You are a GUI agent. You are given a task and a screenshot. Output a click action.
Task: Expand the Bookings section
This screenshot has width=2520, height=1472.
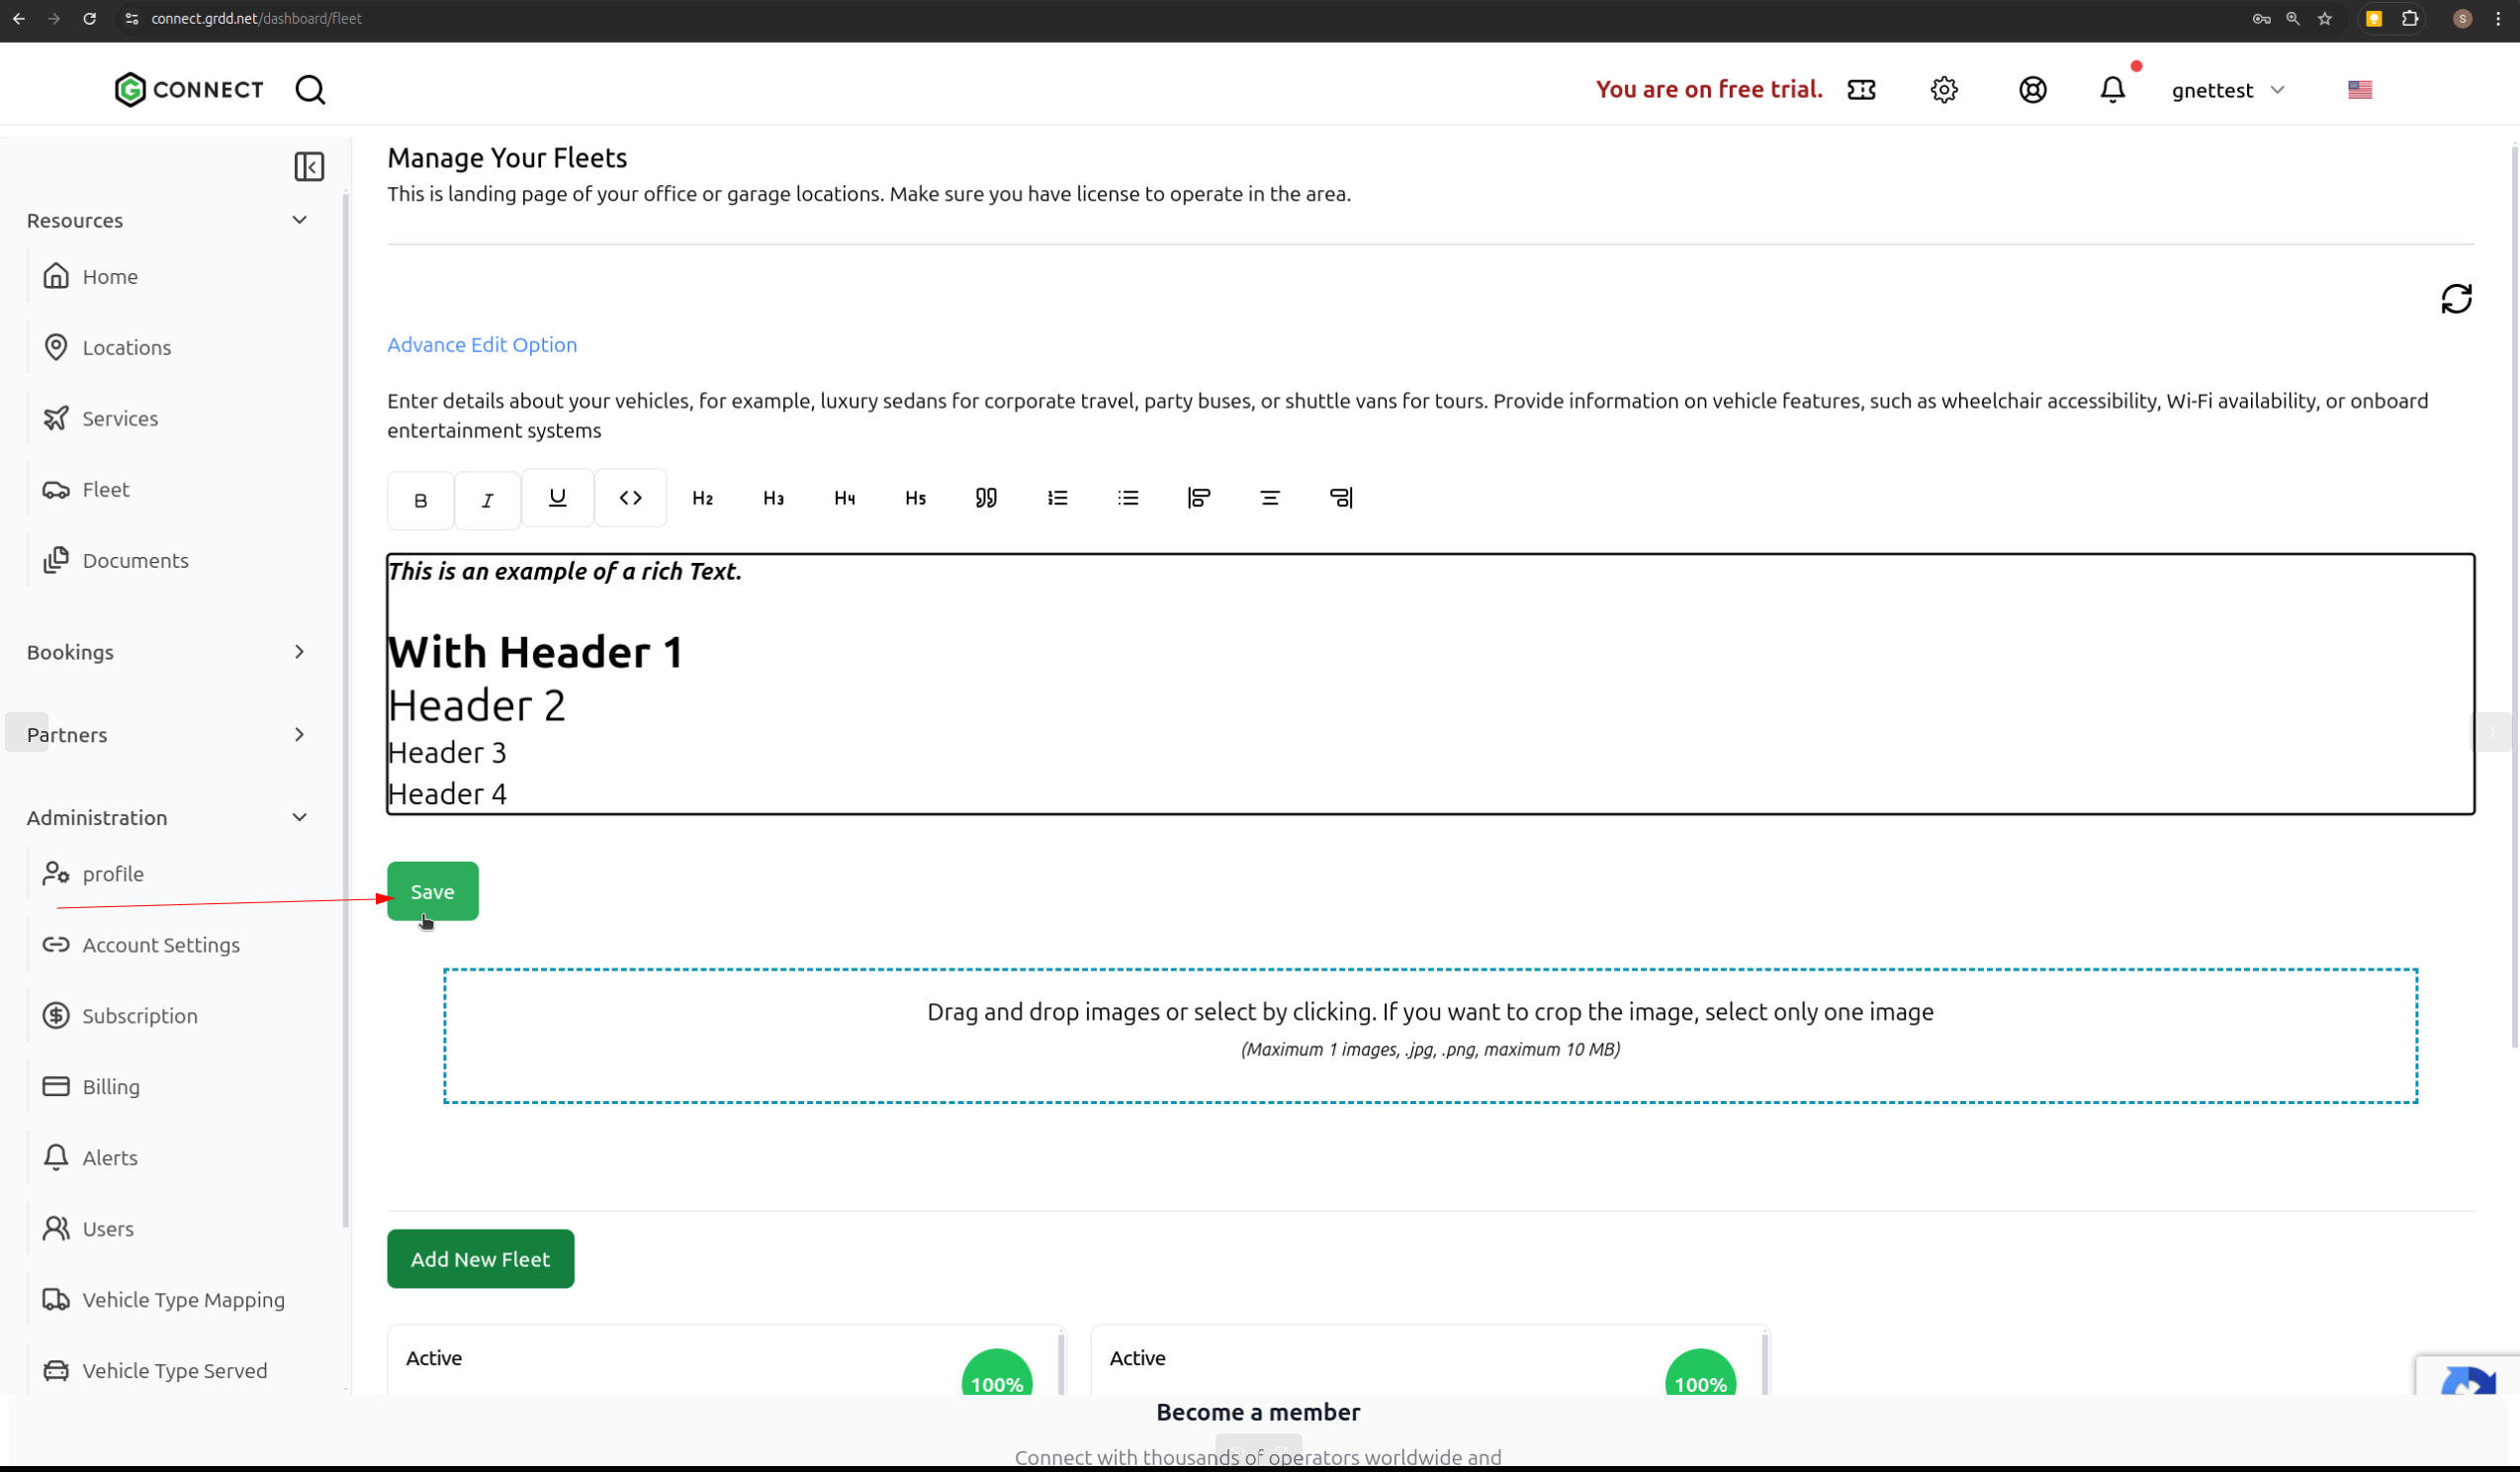[299, 652]
